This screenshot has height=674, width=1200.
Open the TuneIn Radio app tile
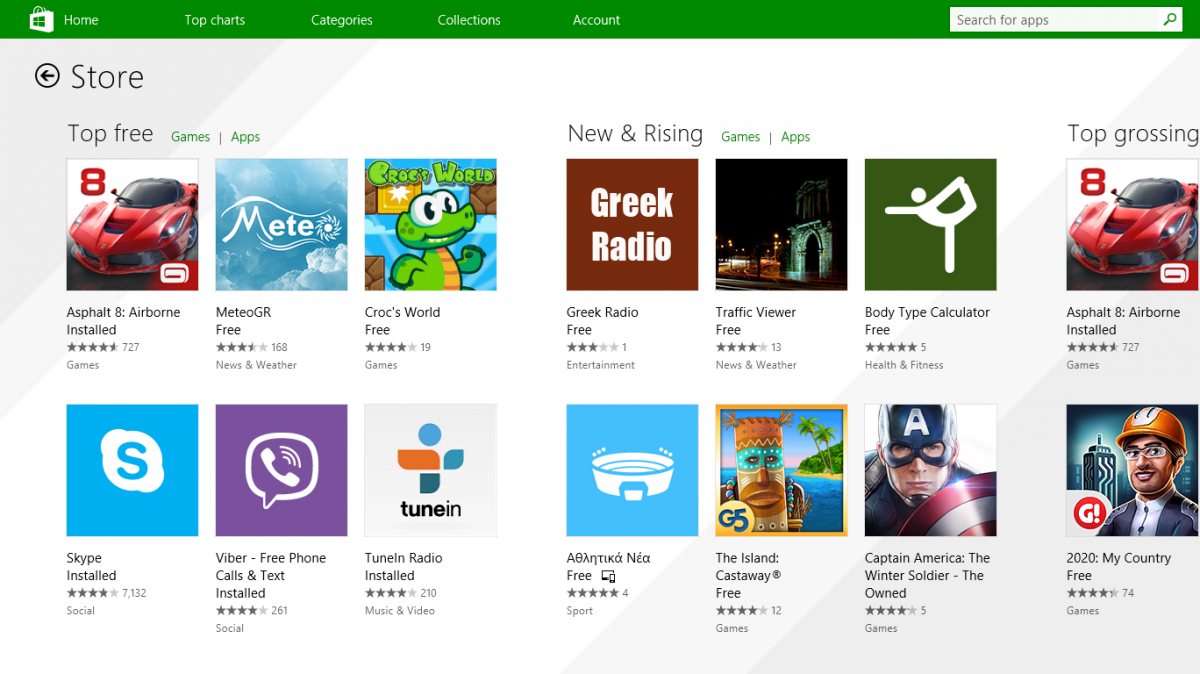(431, 470)
